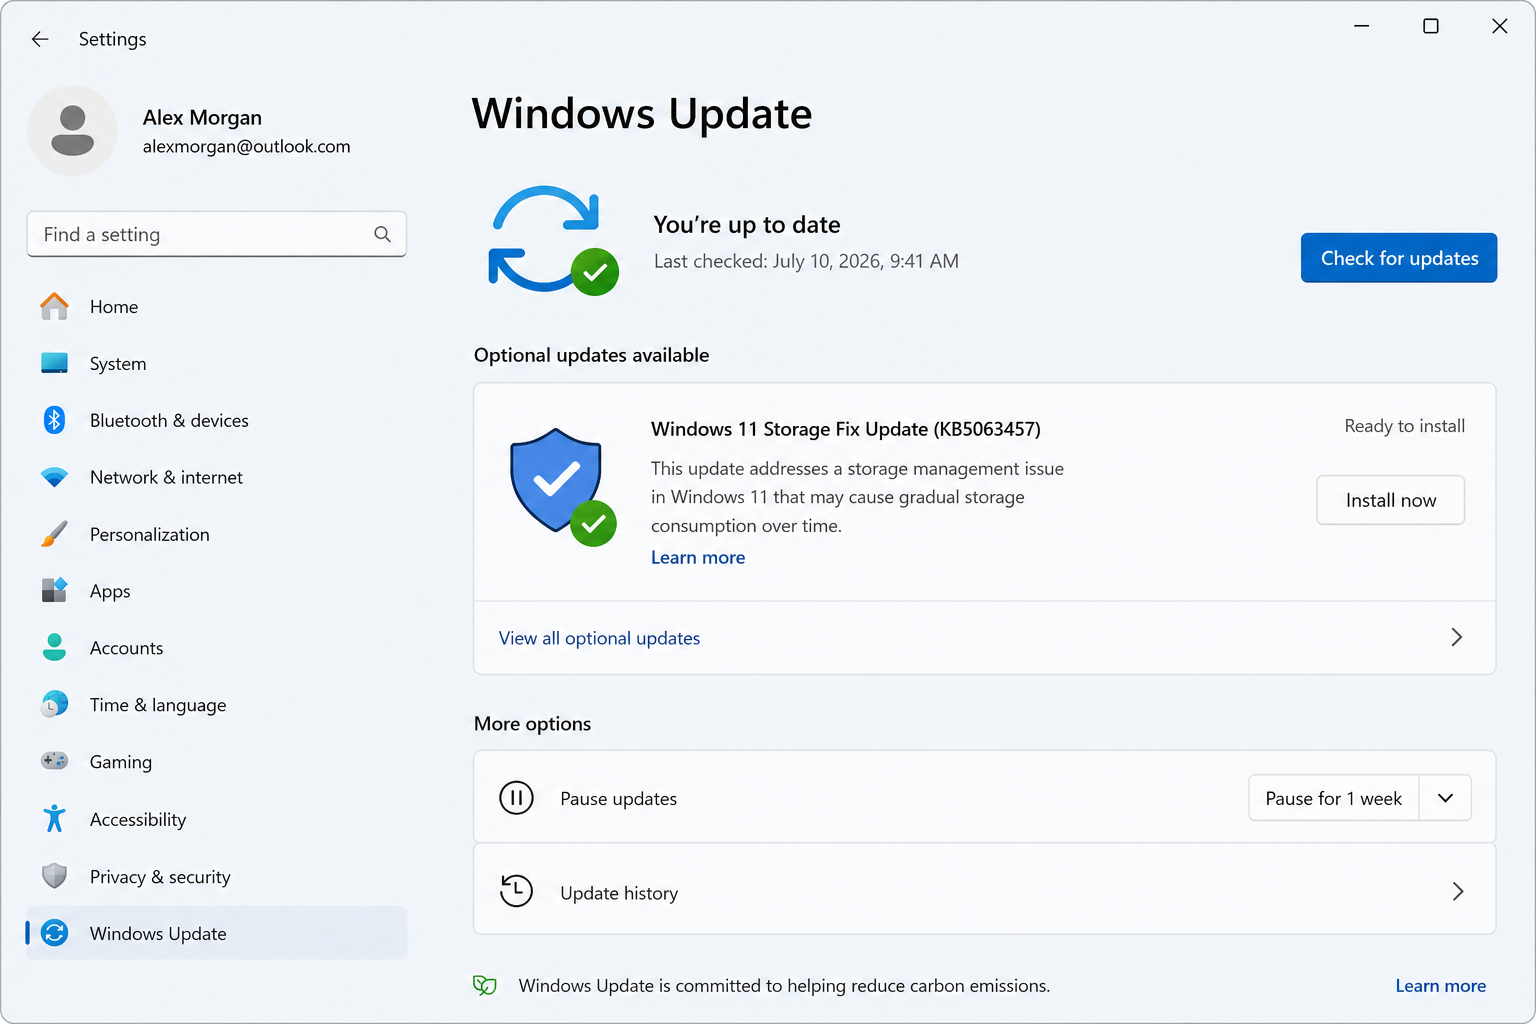Click the Time & language globe icon
Screen dimensions: 1536x1024
pyautogui.click(x=55, y=704)
